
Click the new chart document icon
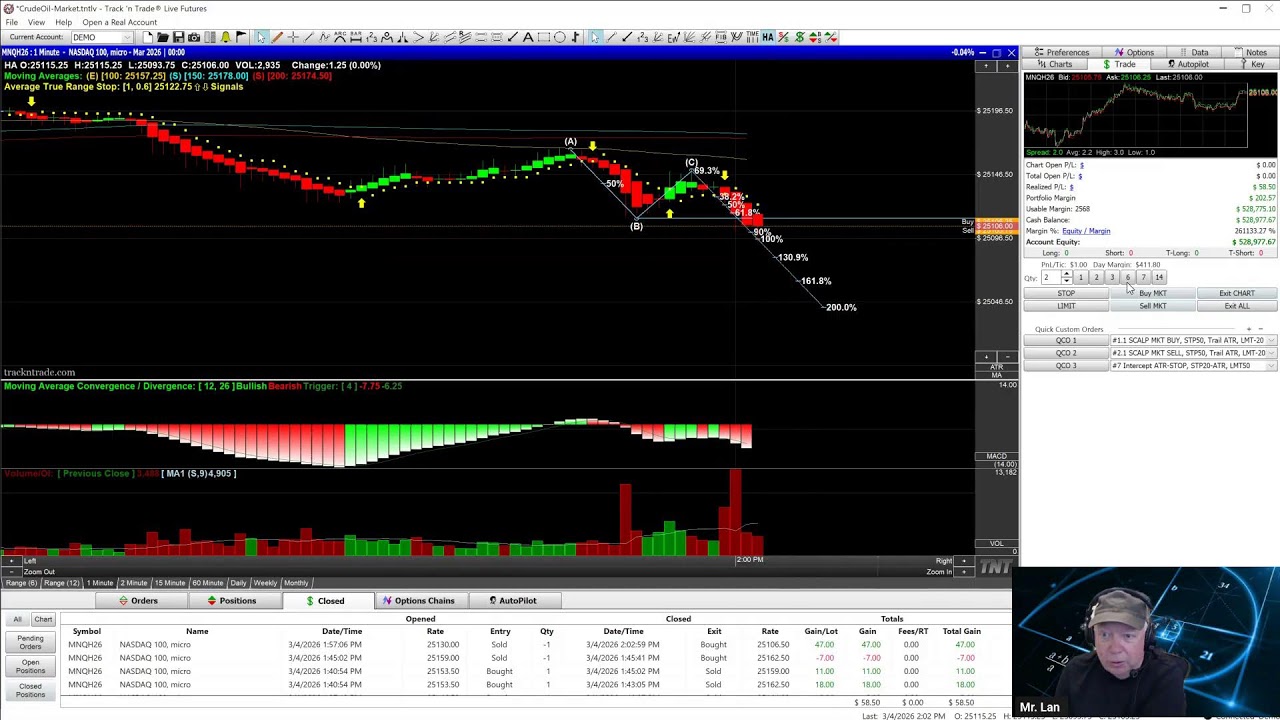147,37
